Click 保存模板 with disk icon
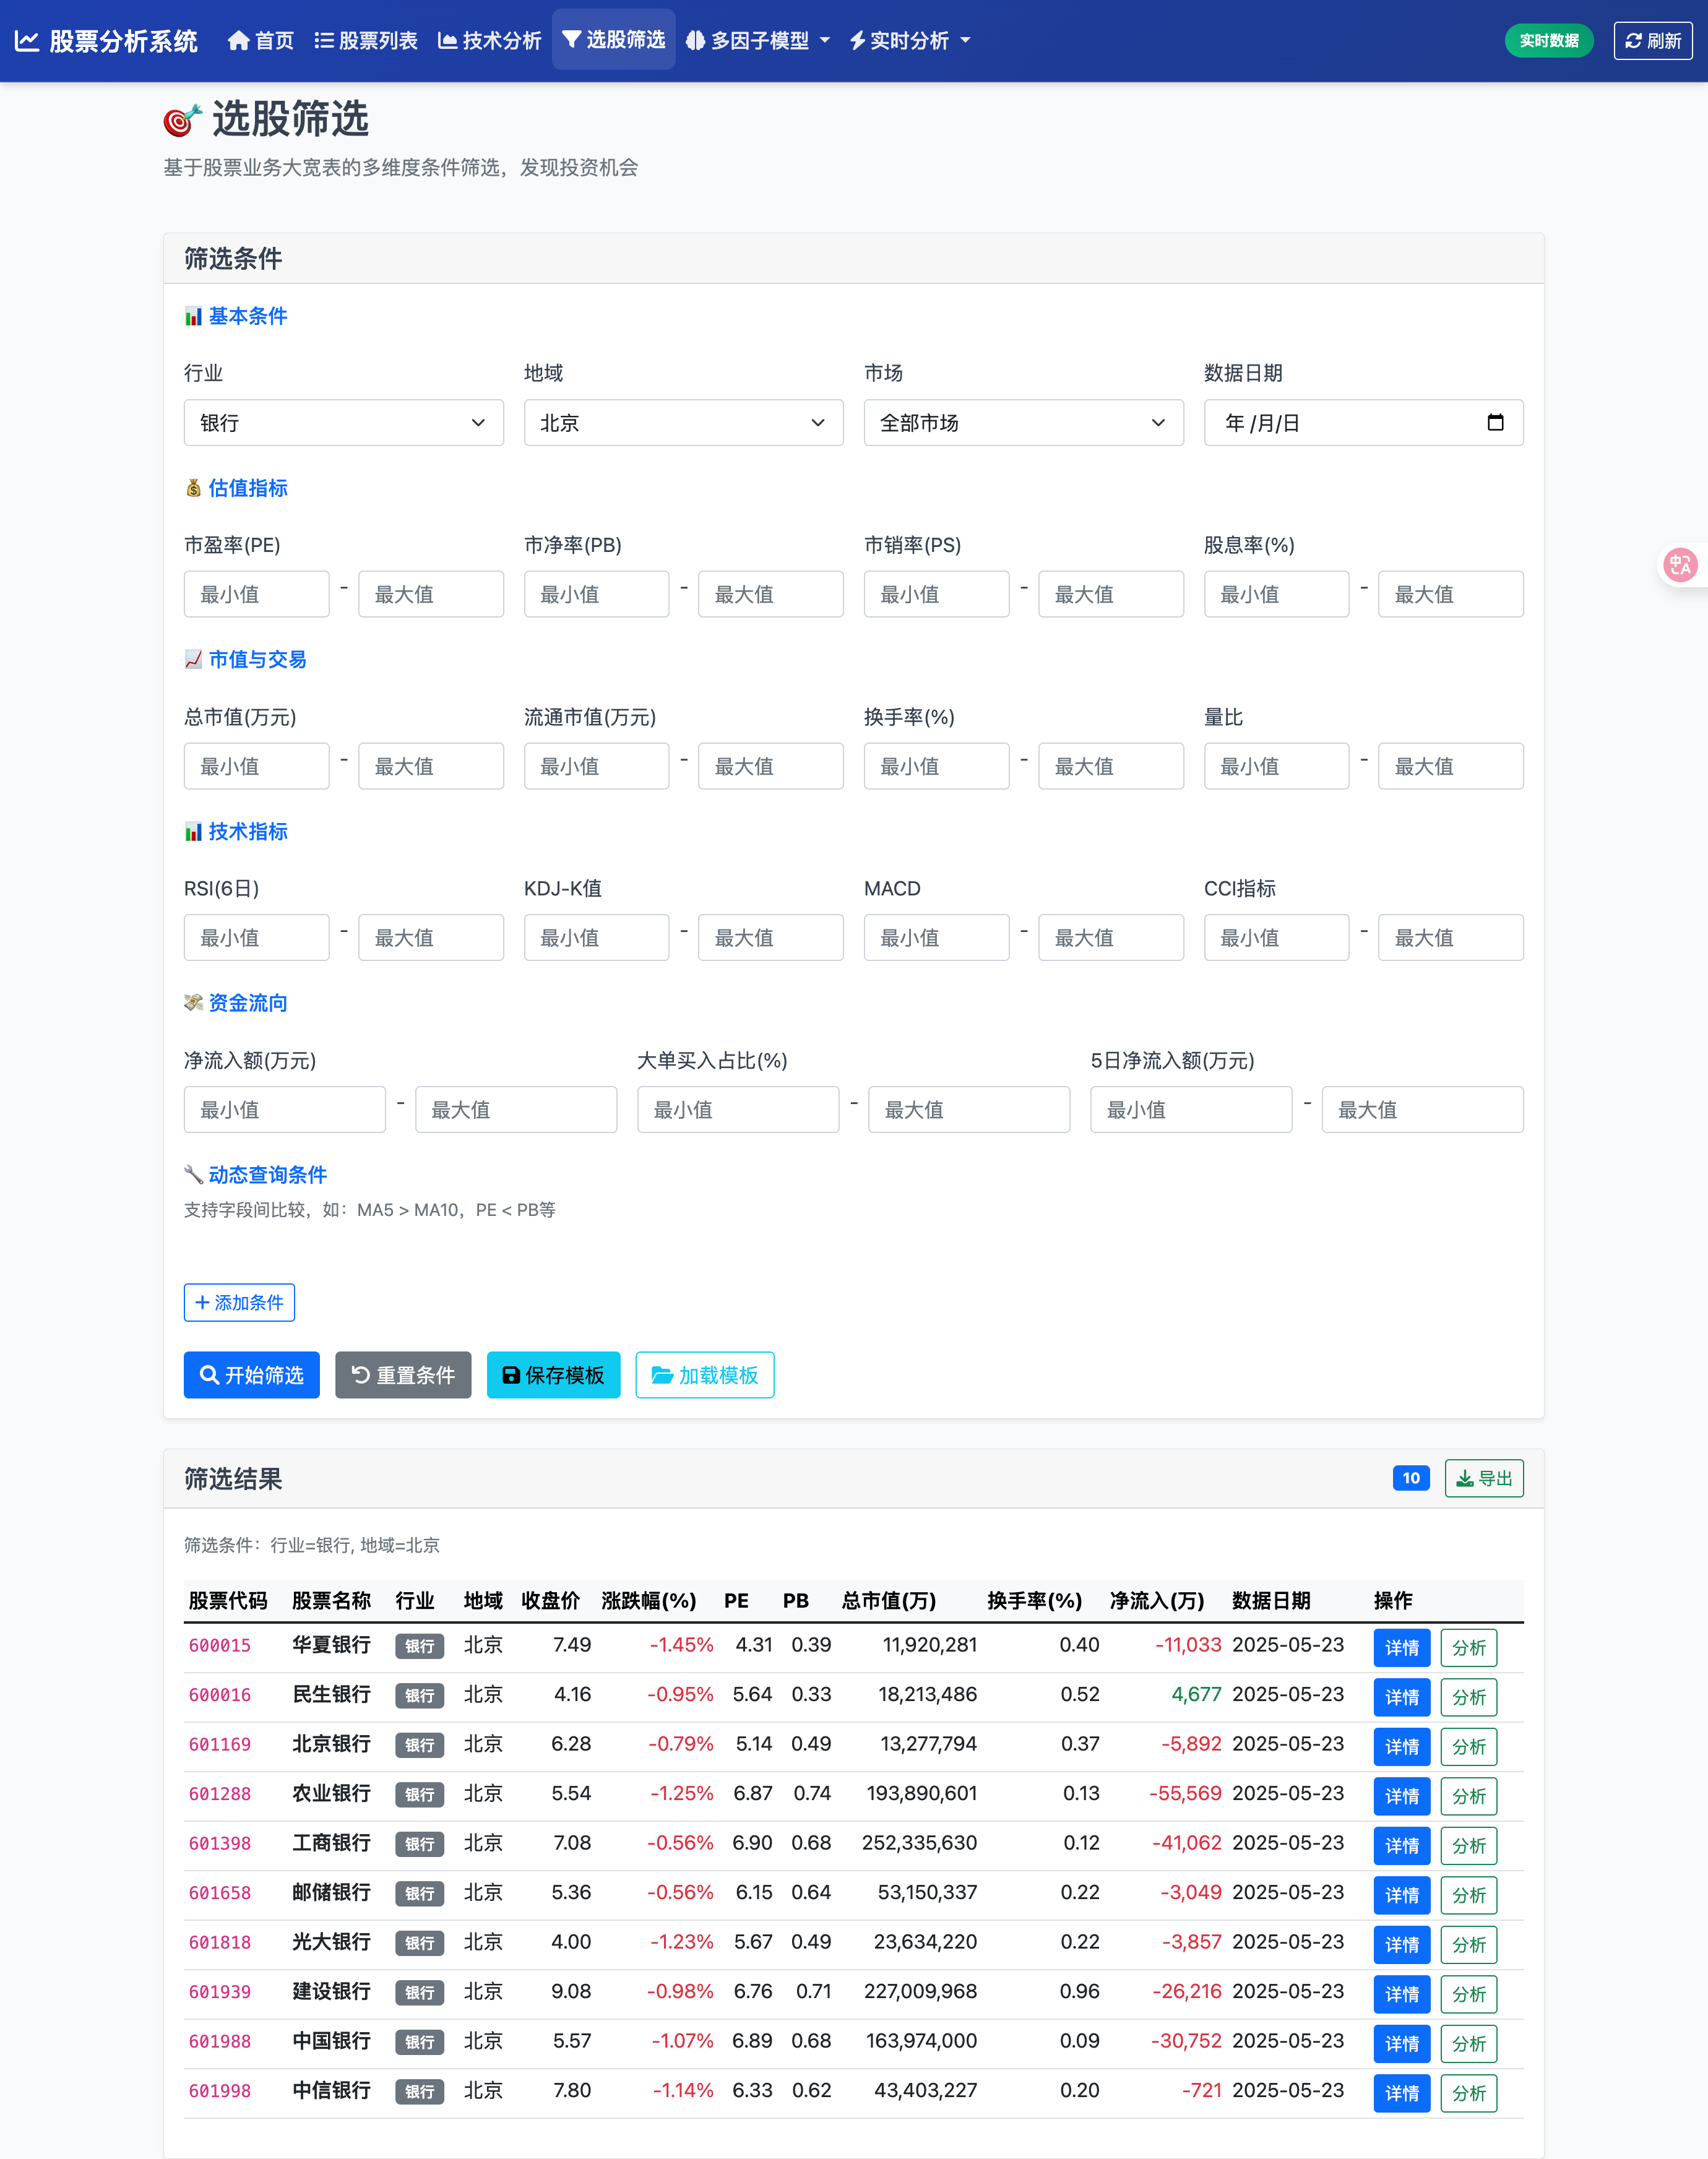 [x=553, y=1375]
